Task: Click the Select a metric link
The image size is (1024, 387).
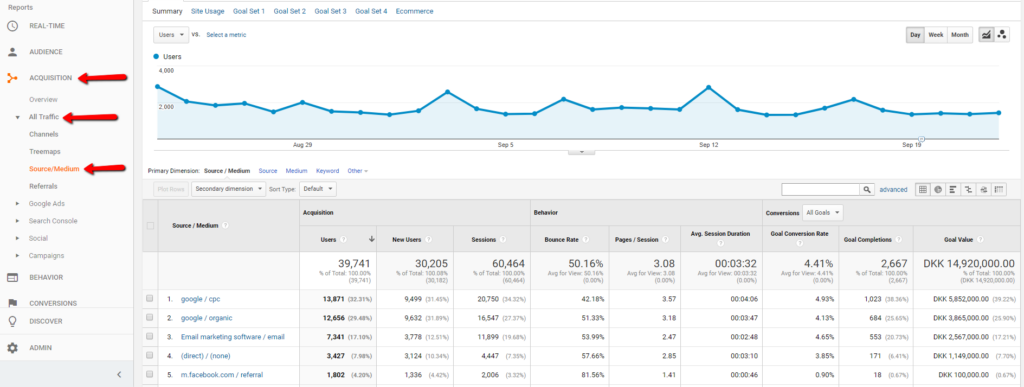Action: 226,35
